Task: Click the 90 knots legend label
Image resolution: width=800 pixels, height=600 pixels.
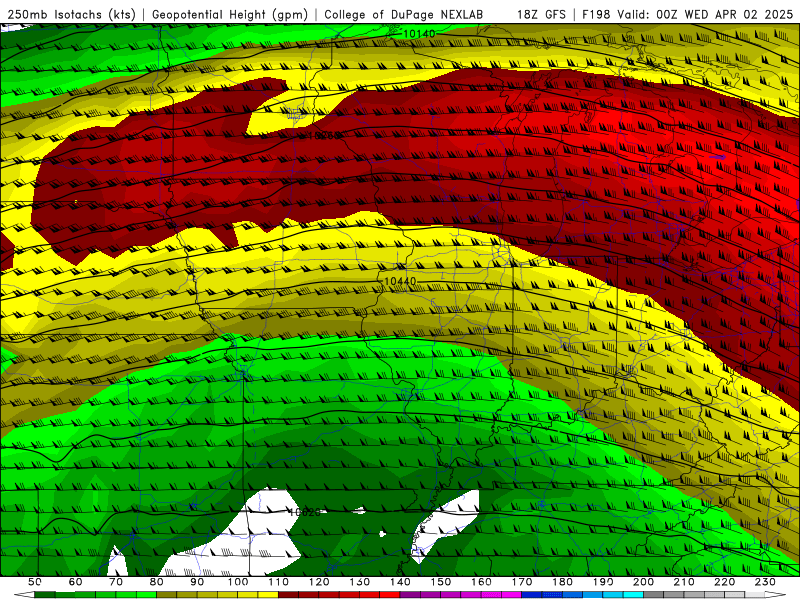Action: pyautogui.click(x=197, y=582)
